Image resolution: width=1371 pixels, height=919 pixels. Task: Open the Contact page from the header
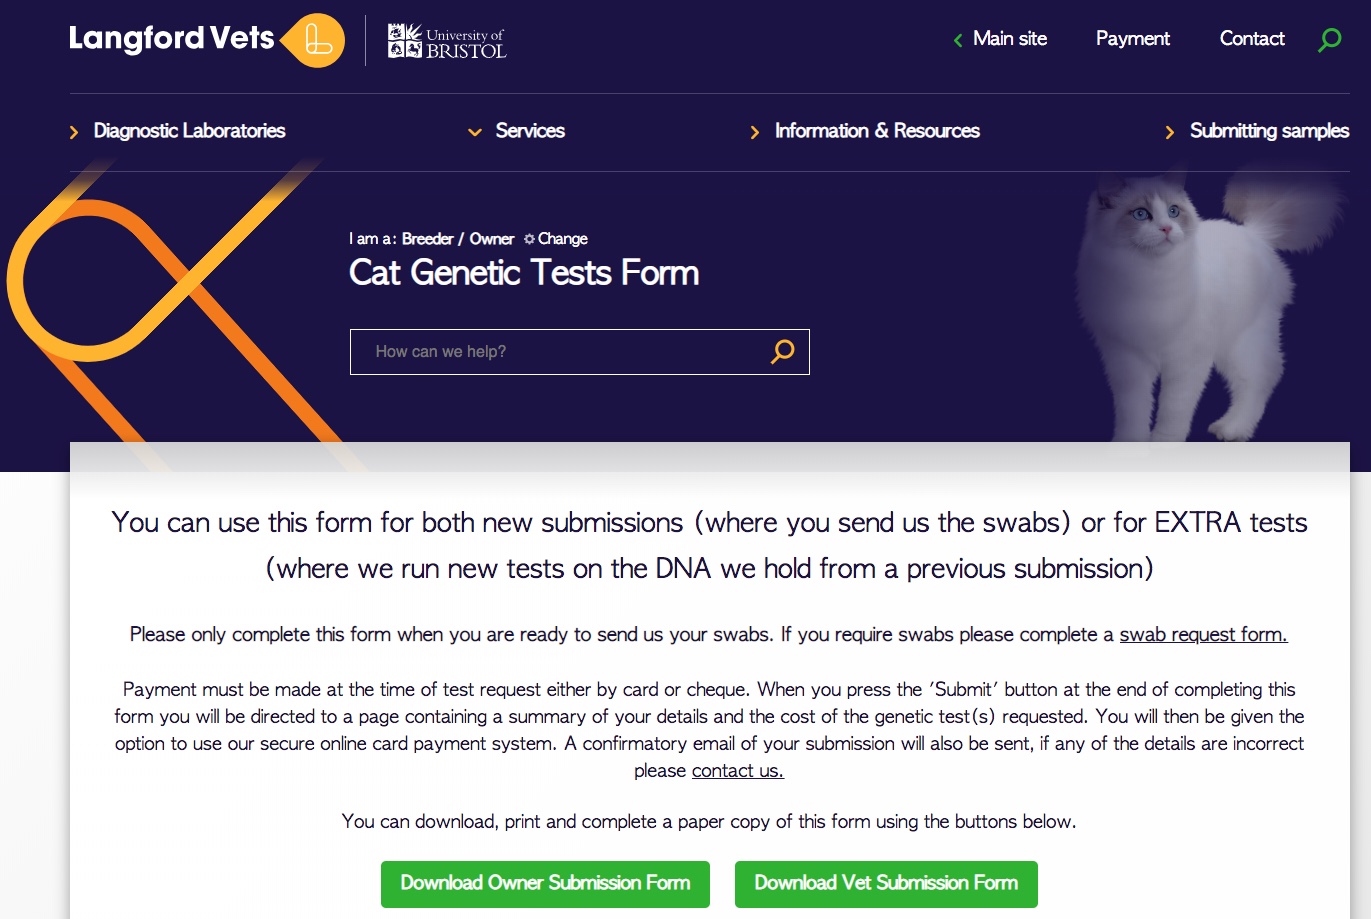point(1251,39)
